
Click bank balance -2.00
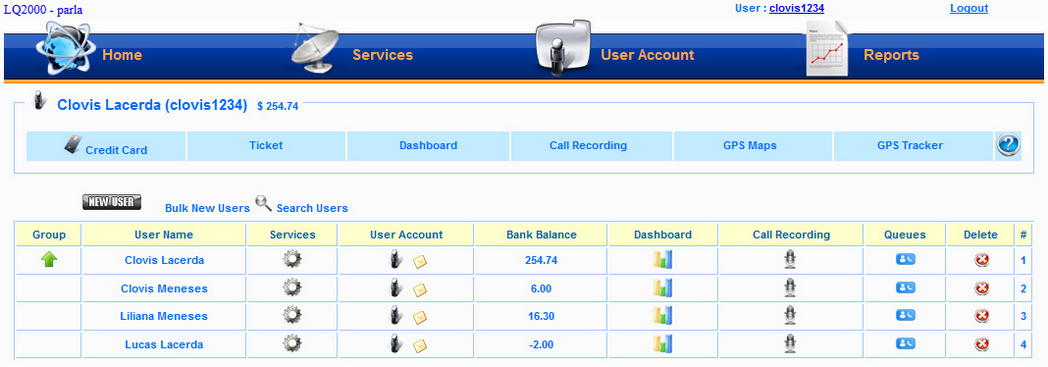click(x=541, y=345)
